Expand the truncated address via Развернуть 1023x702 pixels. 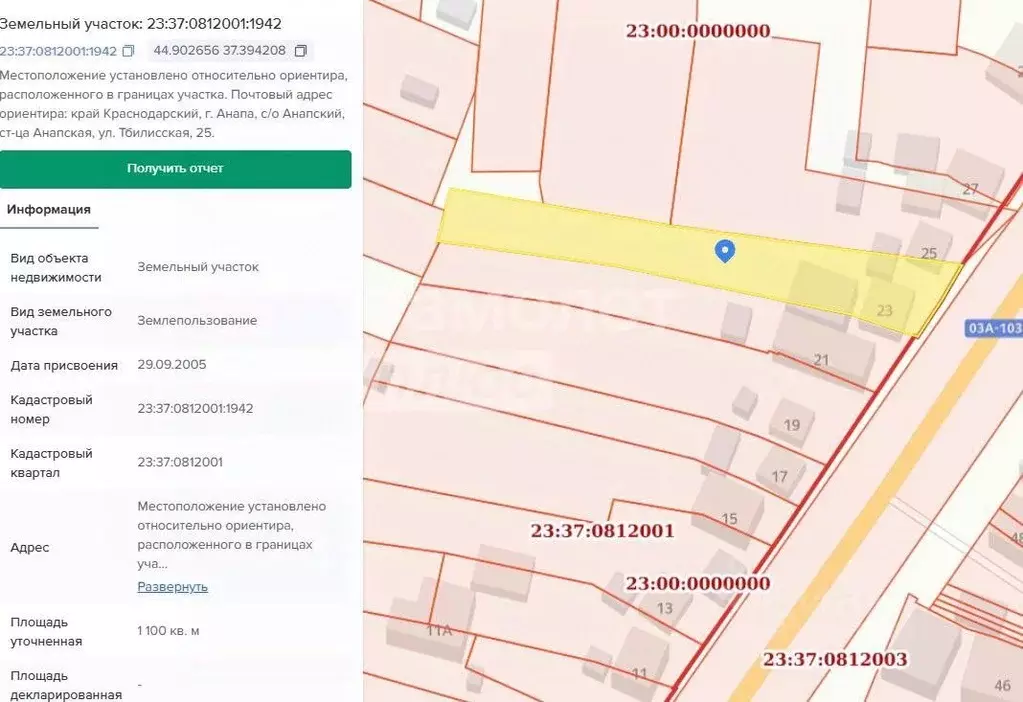(172, 586)
